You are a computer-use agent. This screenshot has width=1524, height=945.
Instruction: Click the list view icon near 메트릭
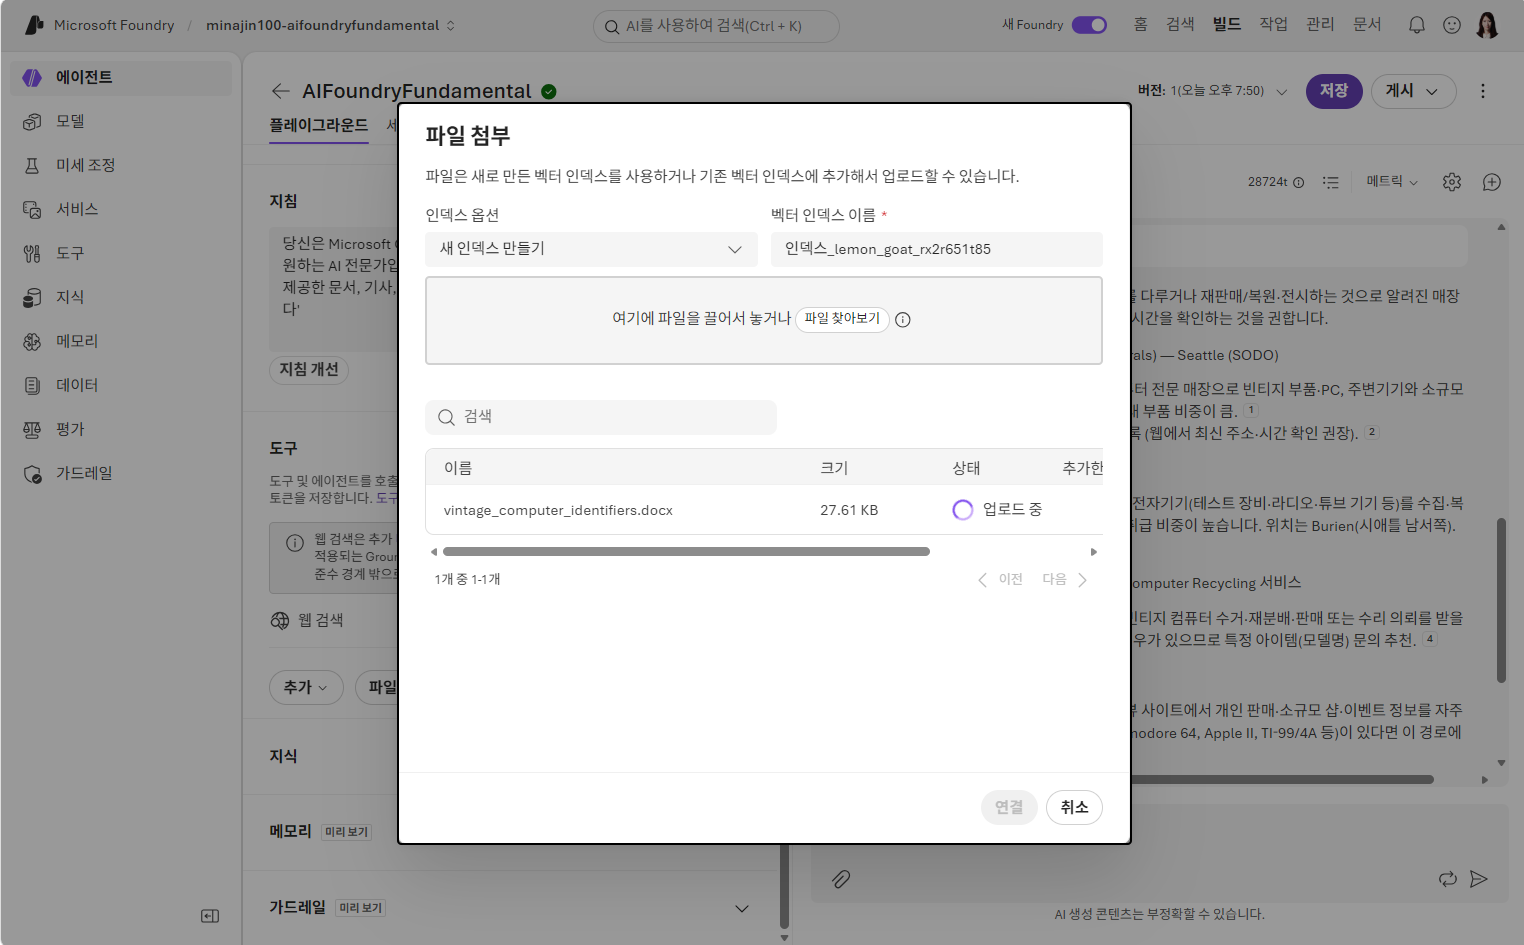click(x=1330, y=182)
